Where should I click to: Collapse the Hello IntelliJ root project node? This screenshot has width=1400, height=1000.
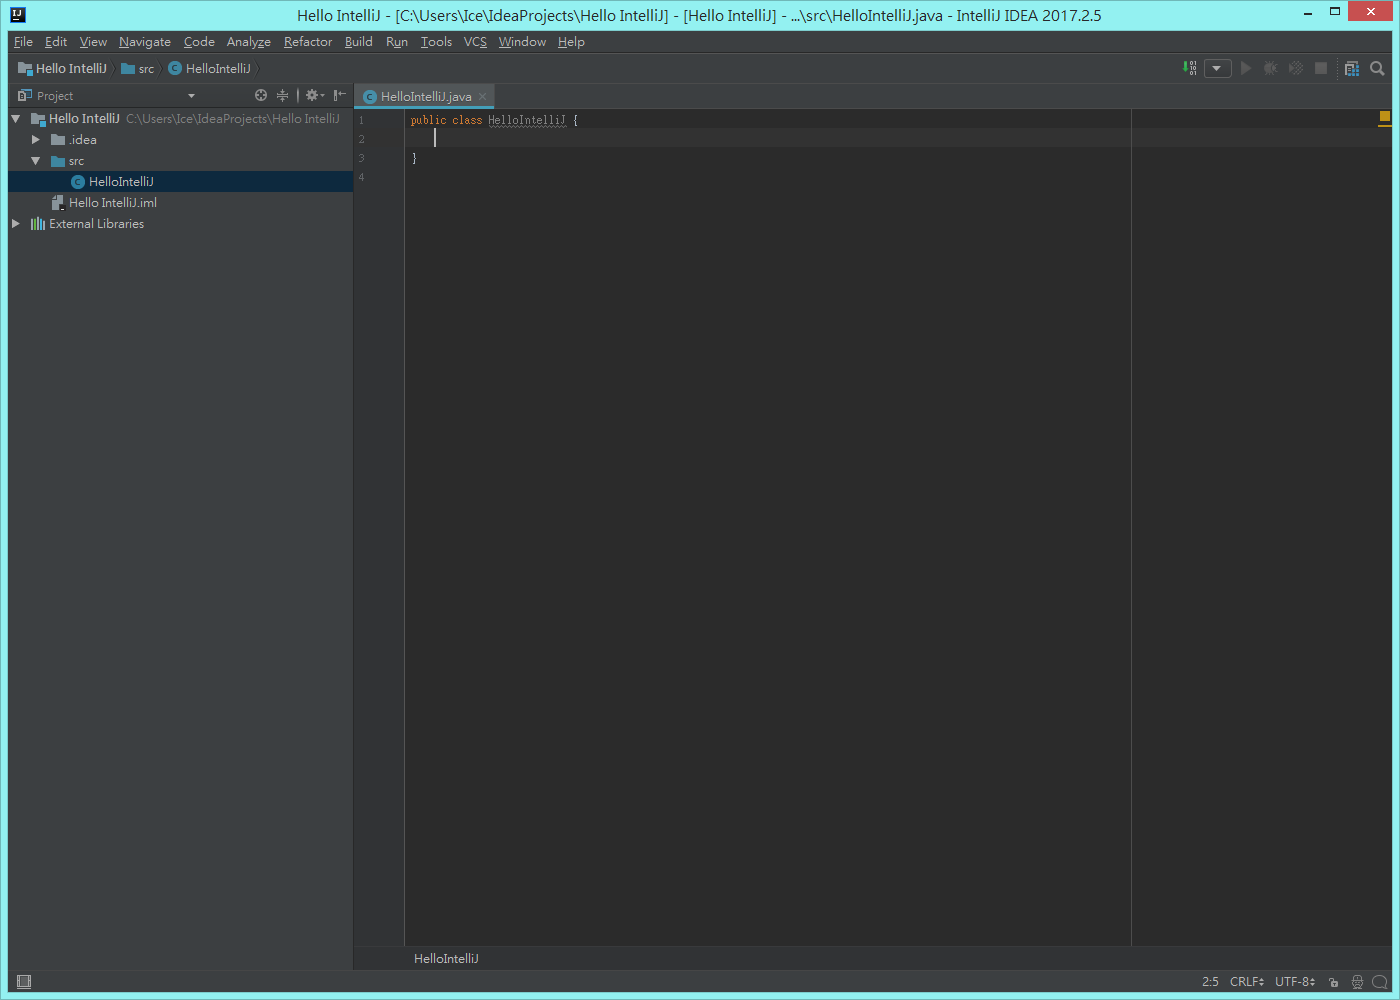coord(16,119)
